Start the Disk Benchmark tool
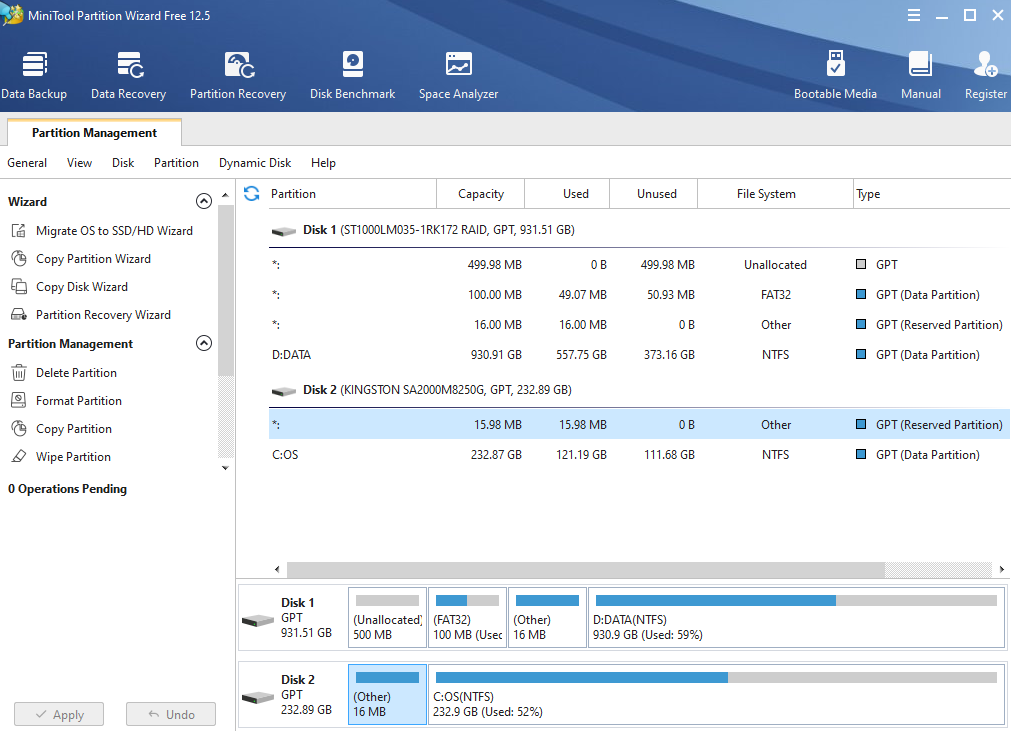 [352, 75]
